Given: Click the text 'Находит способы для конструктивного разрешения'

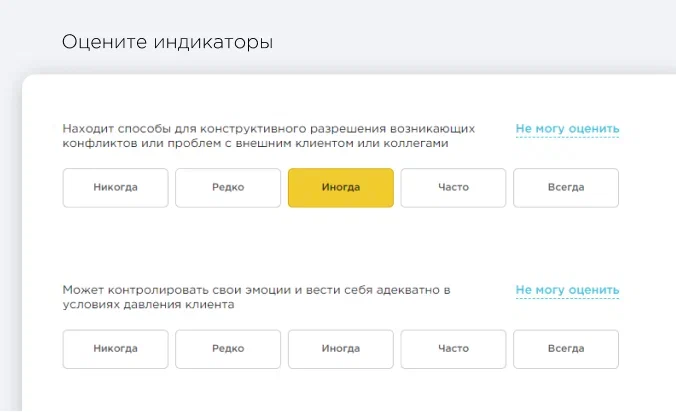Looking at the screenshot, I should [x=224, y=128].
